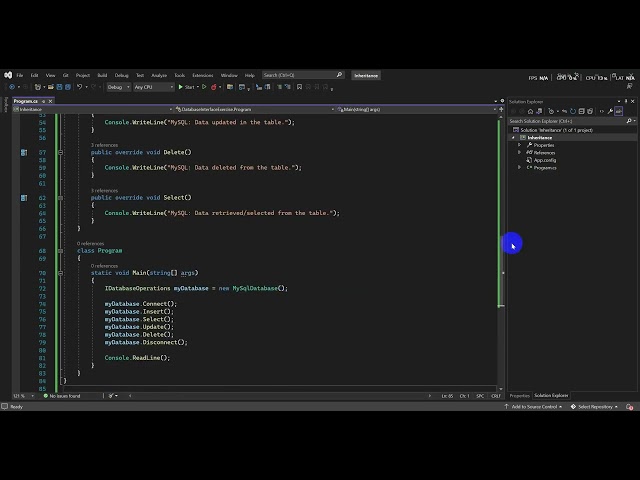
Task: Click the override indicator icon beside Delete()
Action: pos(24,152)
